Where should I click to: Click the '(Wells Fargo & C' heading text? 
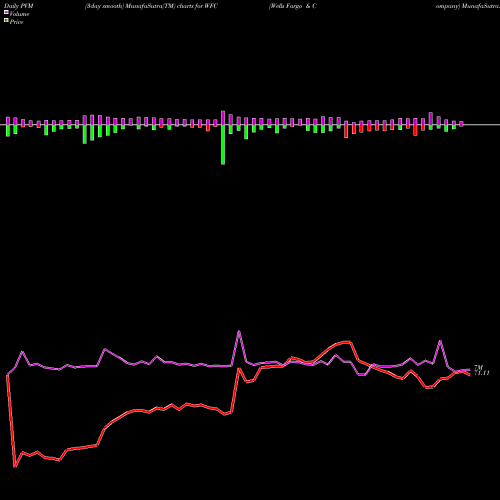[293, 6]
